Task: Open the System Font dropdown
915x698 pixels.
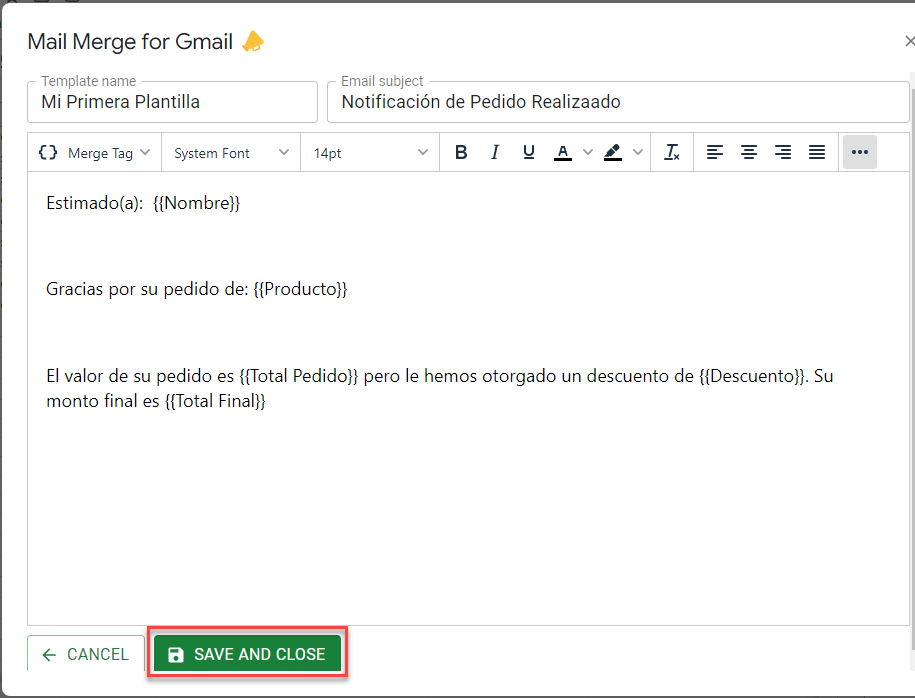Action: [x=231, y=153]
